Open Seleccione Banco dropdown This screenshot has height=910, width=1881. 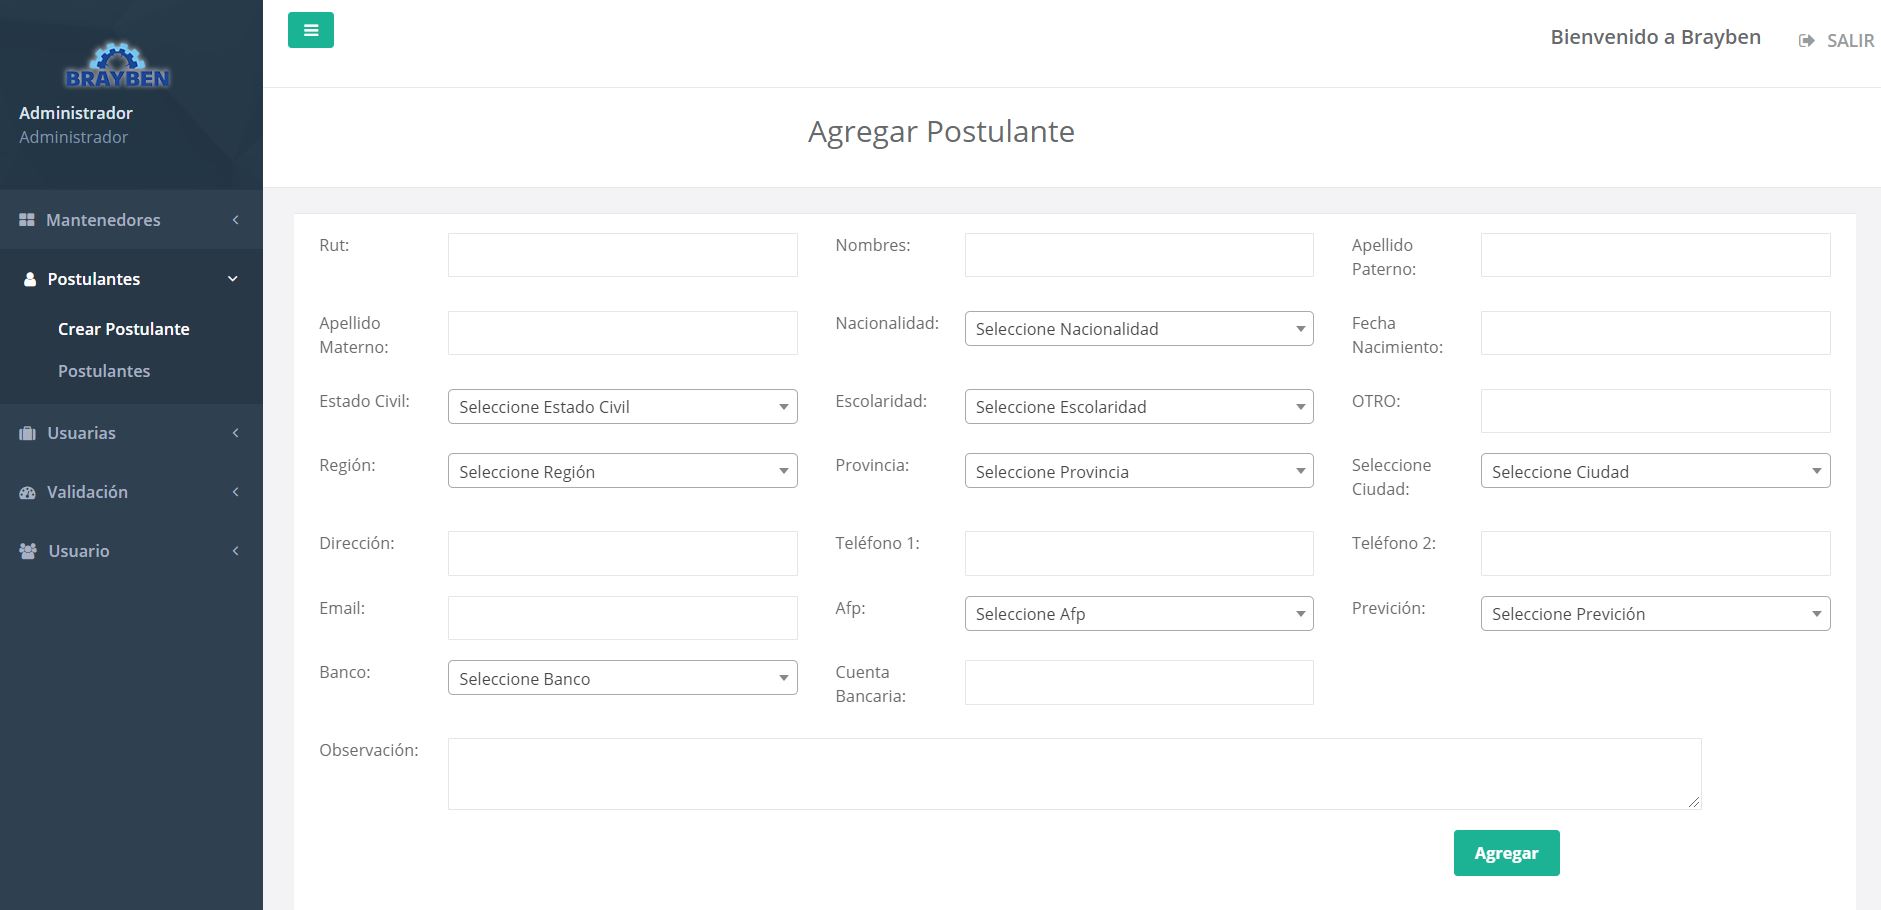pos(623,678)
